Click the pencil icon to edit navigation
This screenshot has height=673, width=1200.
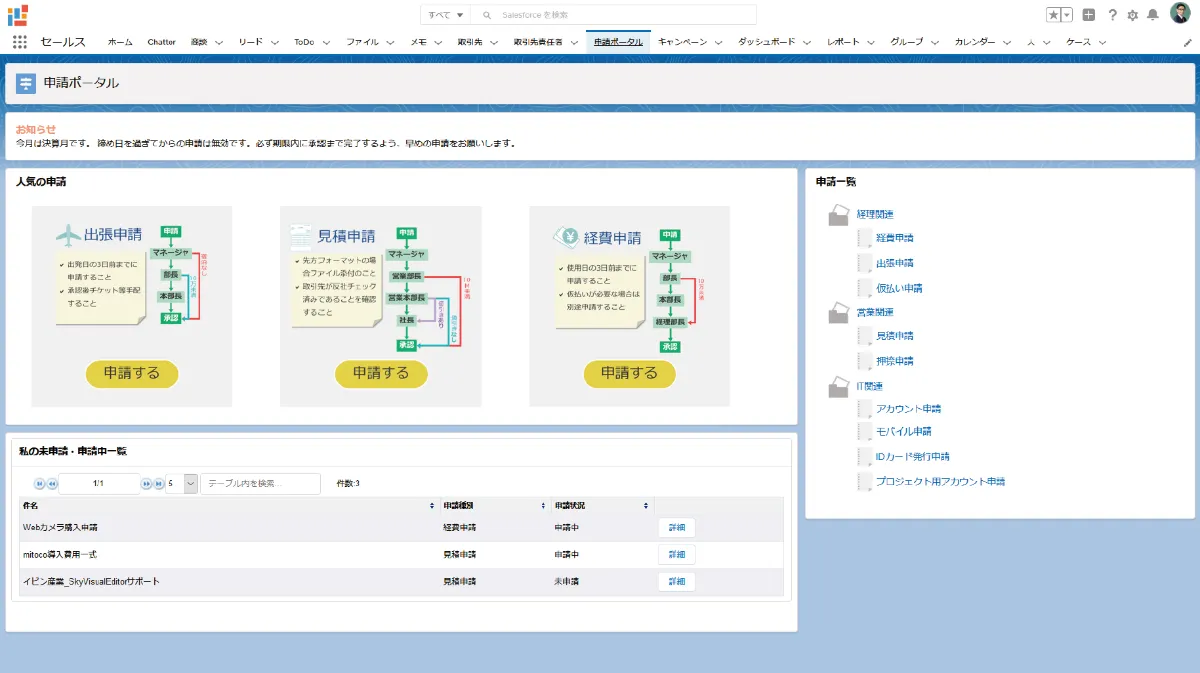coord(1188,43)
